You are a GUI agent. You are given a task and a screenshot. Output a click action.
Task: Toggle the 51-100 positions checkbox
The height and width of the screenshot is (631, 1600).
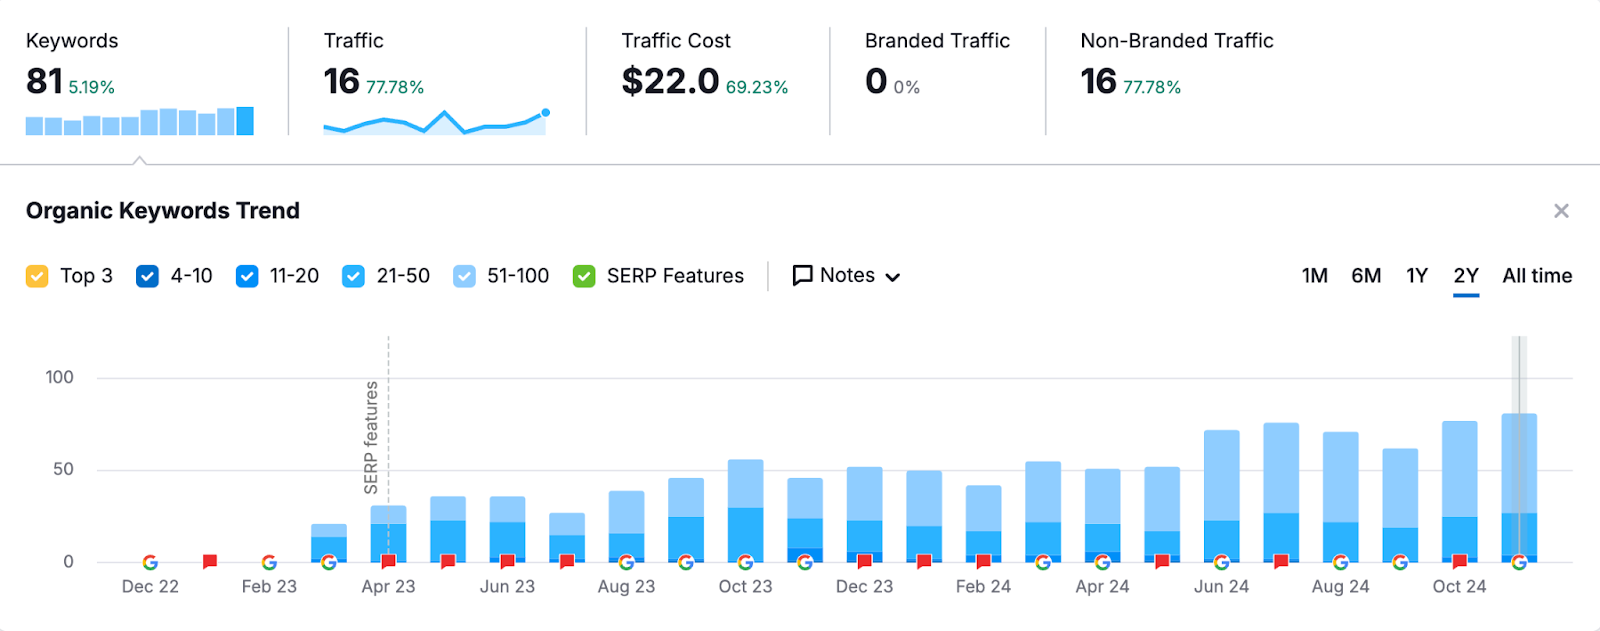(x=464, y=276)
